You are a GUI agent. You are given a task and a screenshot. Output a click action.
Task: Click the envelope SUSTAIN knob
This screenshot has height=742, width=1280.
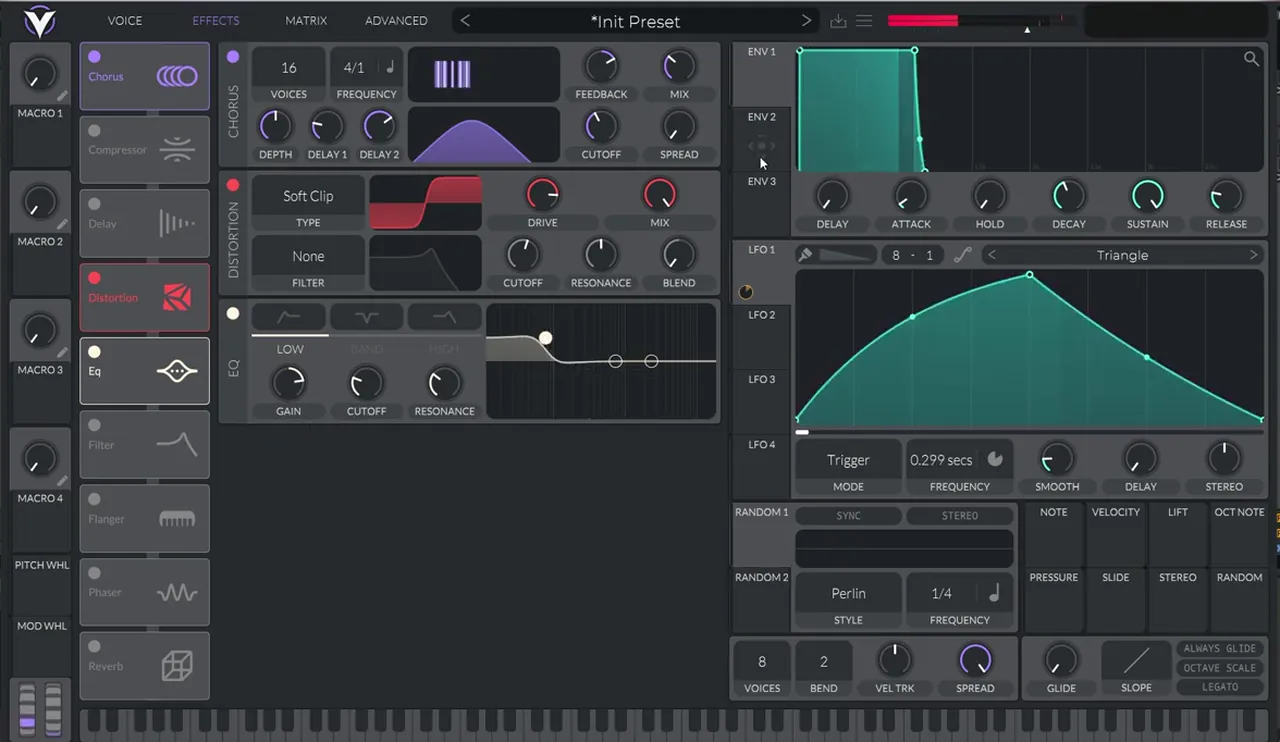tap(1147, 195)
